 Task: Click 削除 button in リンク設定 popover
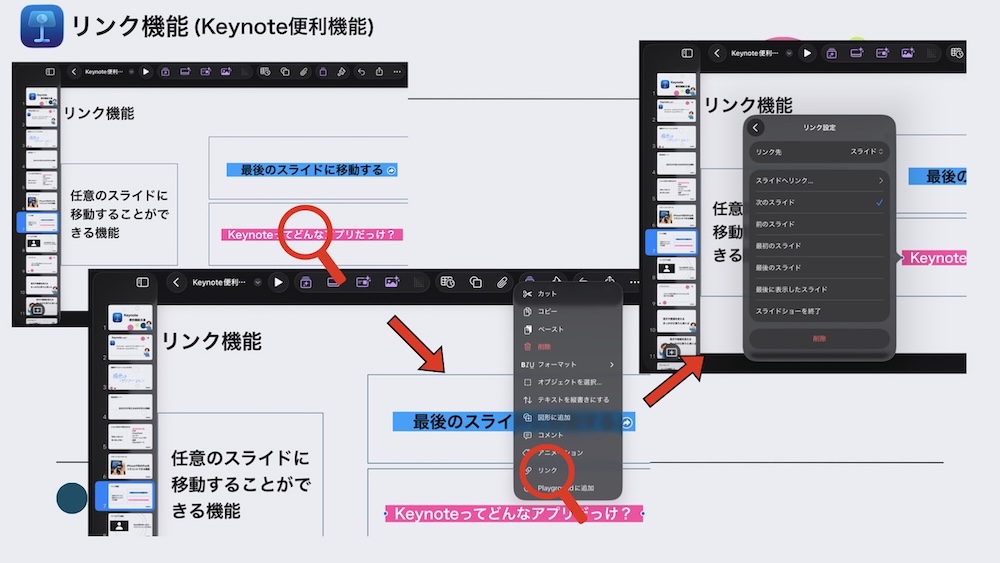pyautogui.click(x=819, y=339)
